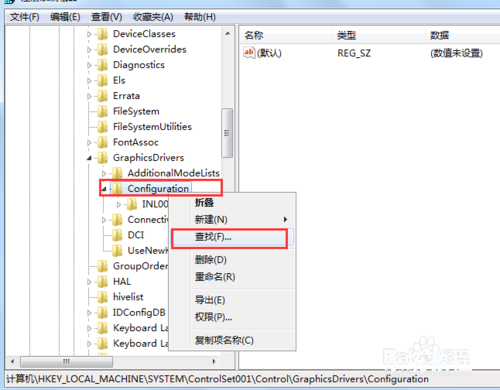Click the Els folder icon

tap(103, 81)
